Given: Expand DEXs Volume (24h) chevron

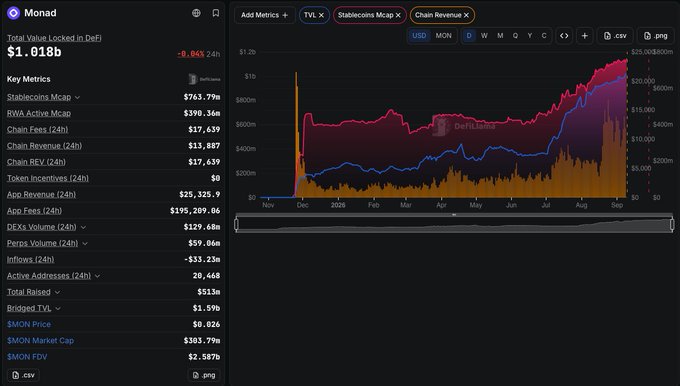Looking at the screenshot, I should [83, 227].
